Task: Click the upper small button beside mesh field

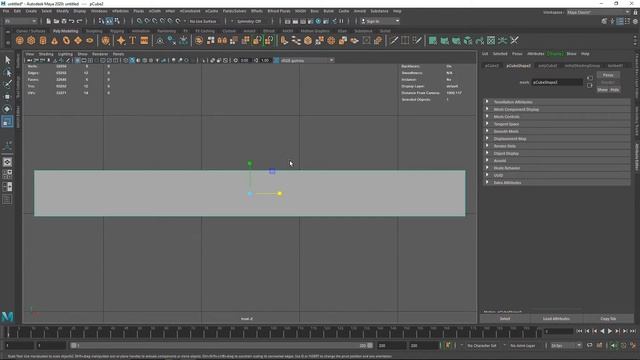Action: tap(589, 78)
